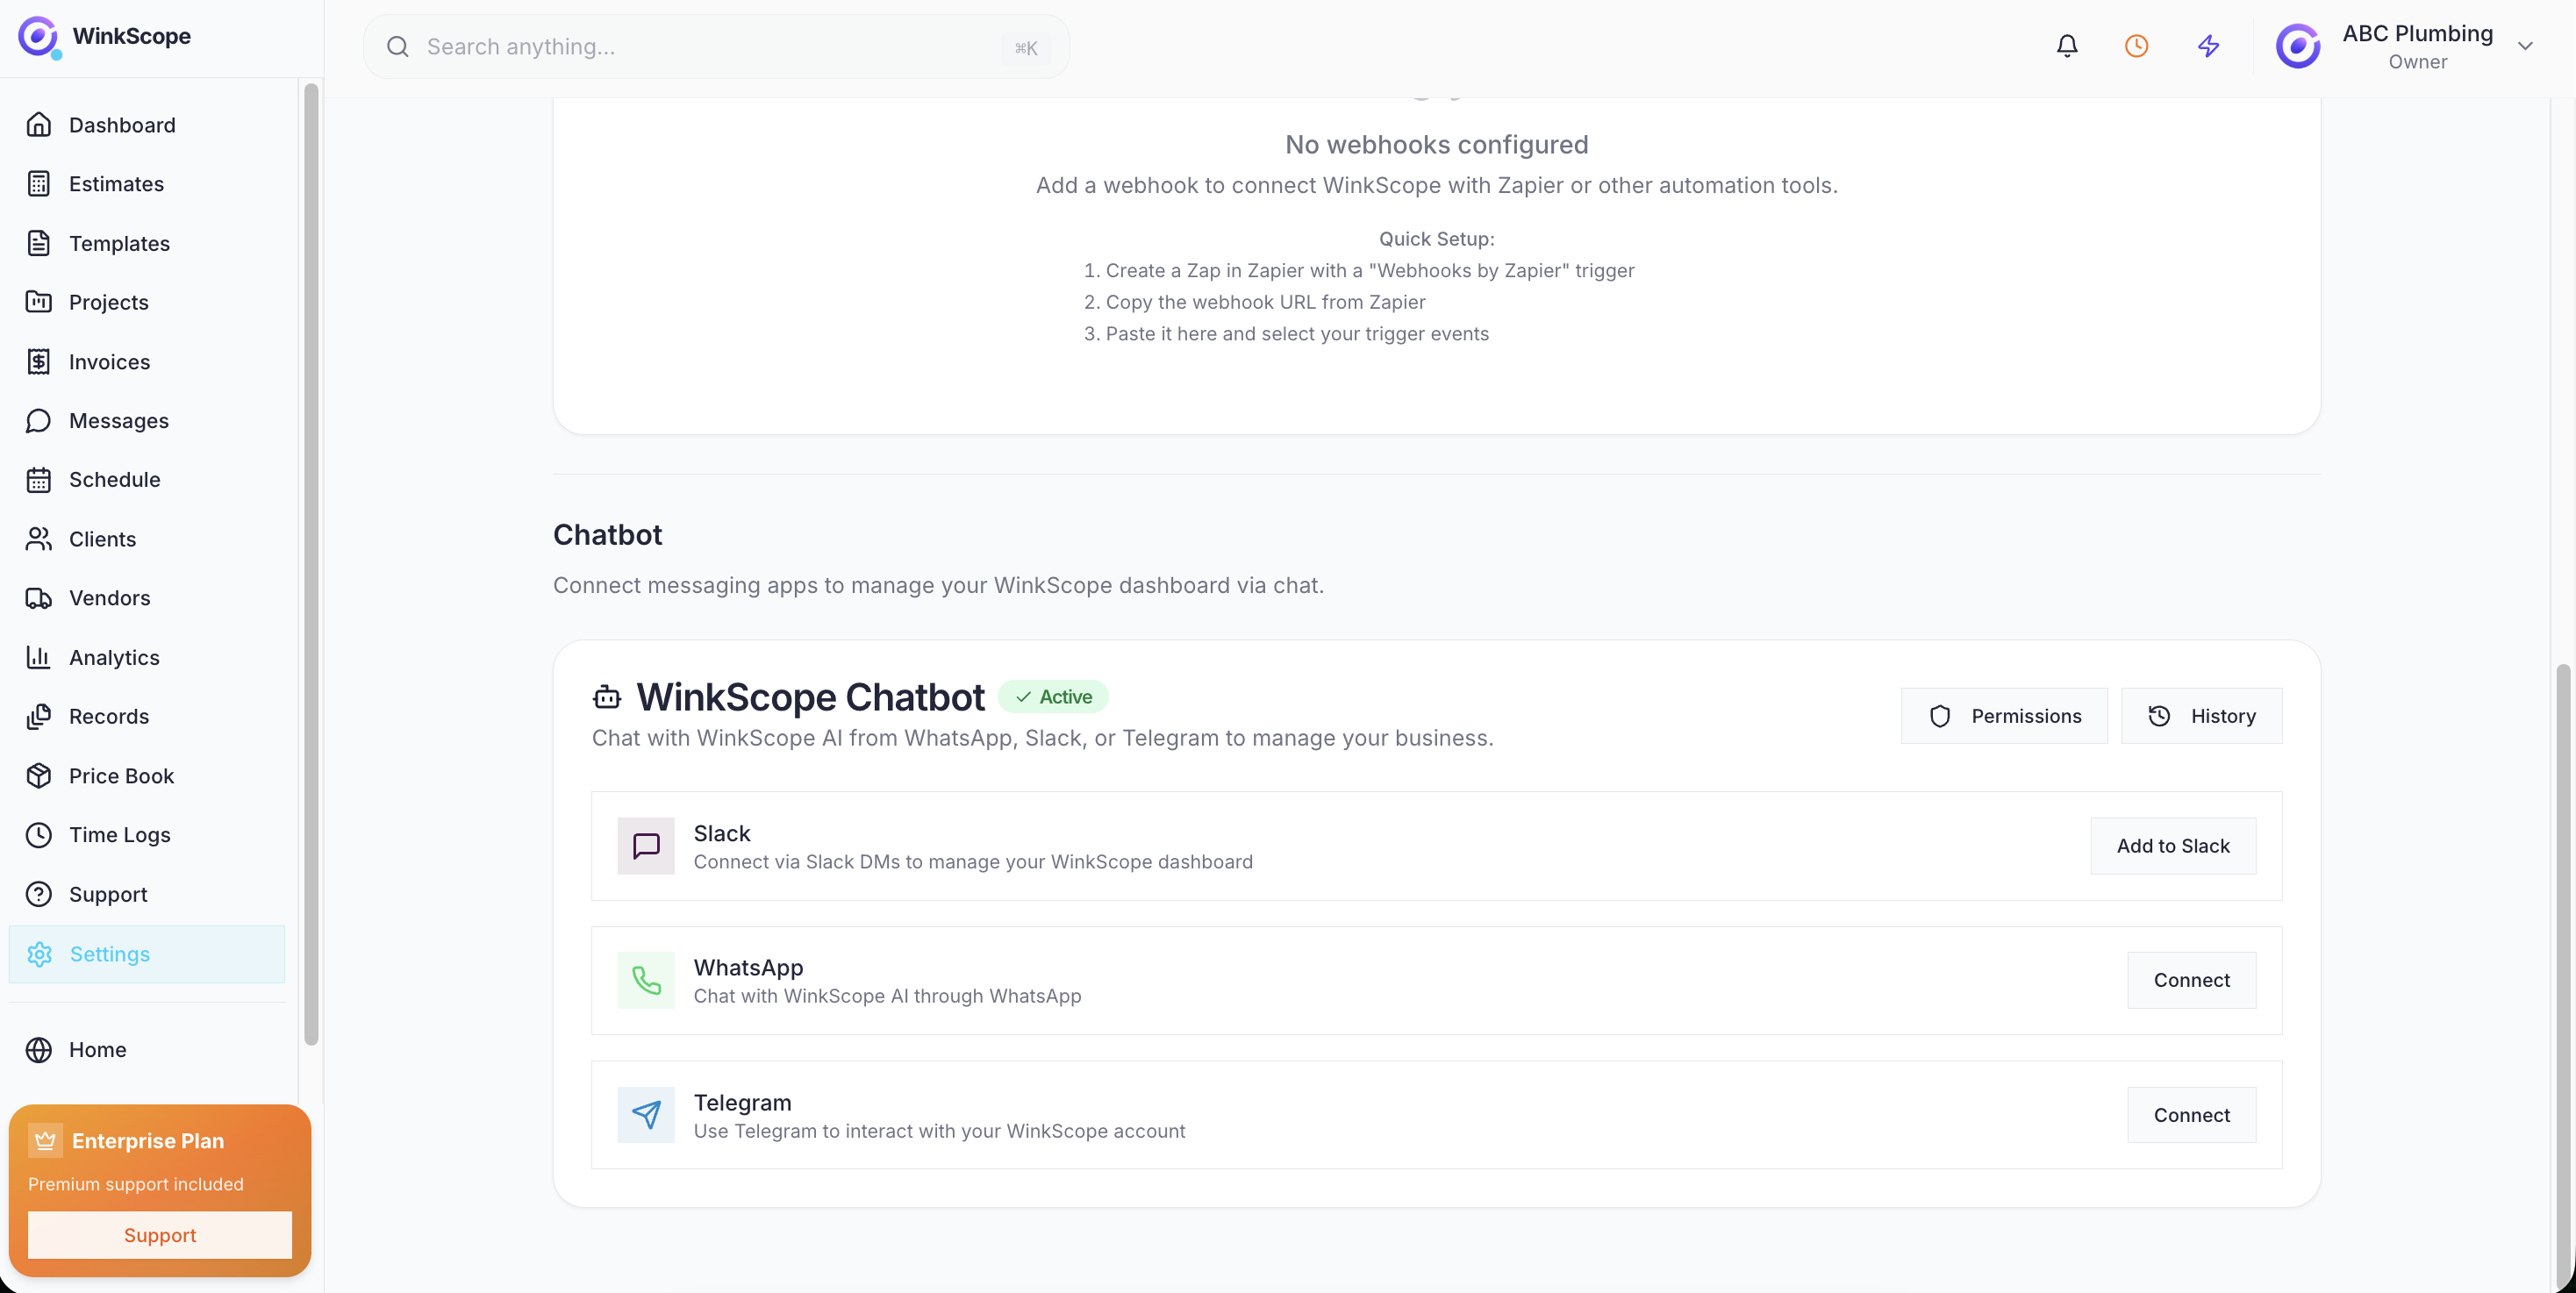Click the ABC Plumbing avatar icon

tap(2298, 46)
